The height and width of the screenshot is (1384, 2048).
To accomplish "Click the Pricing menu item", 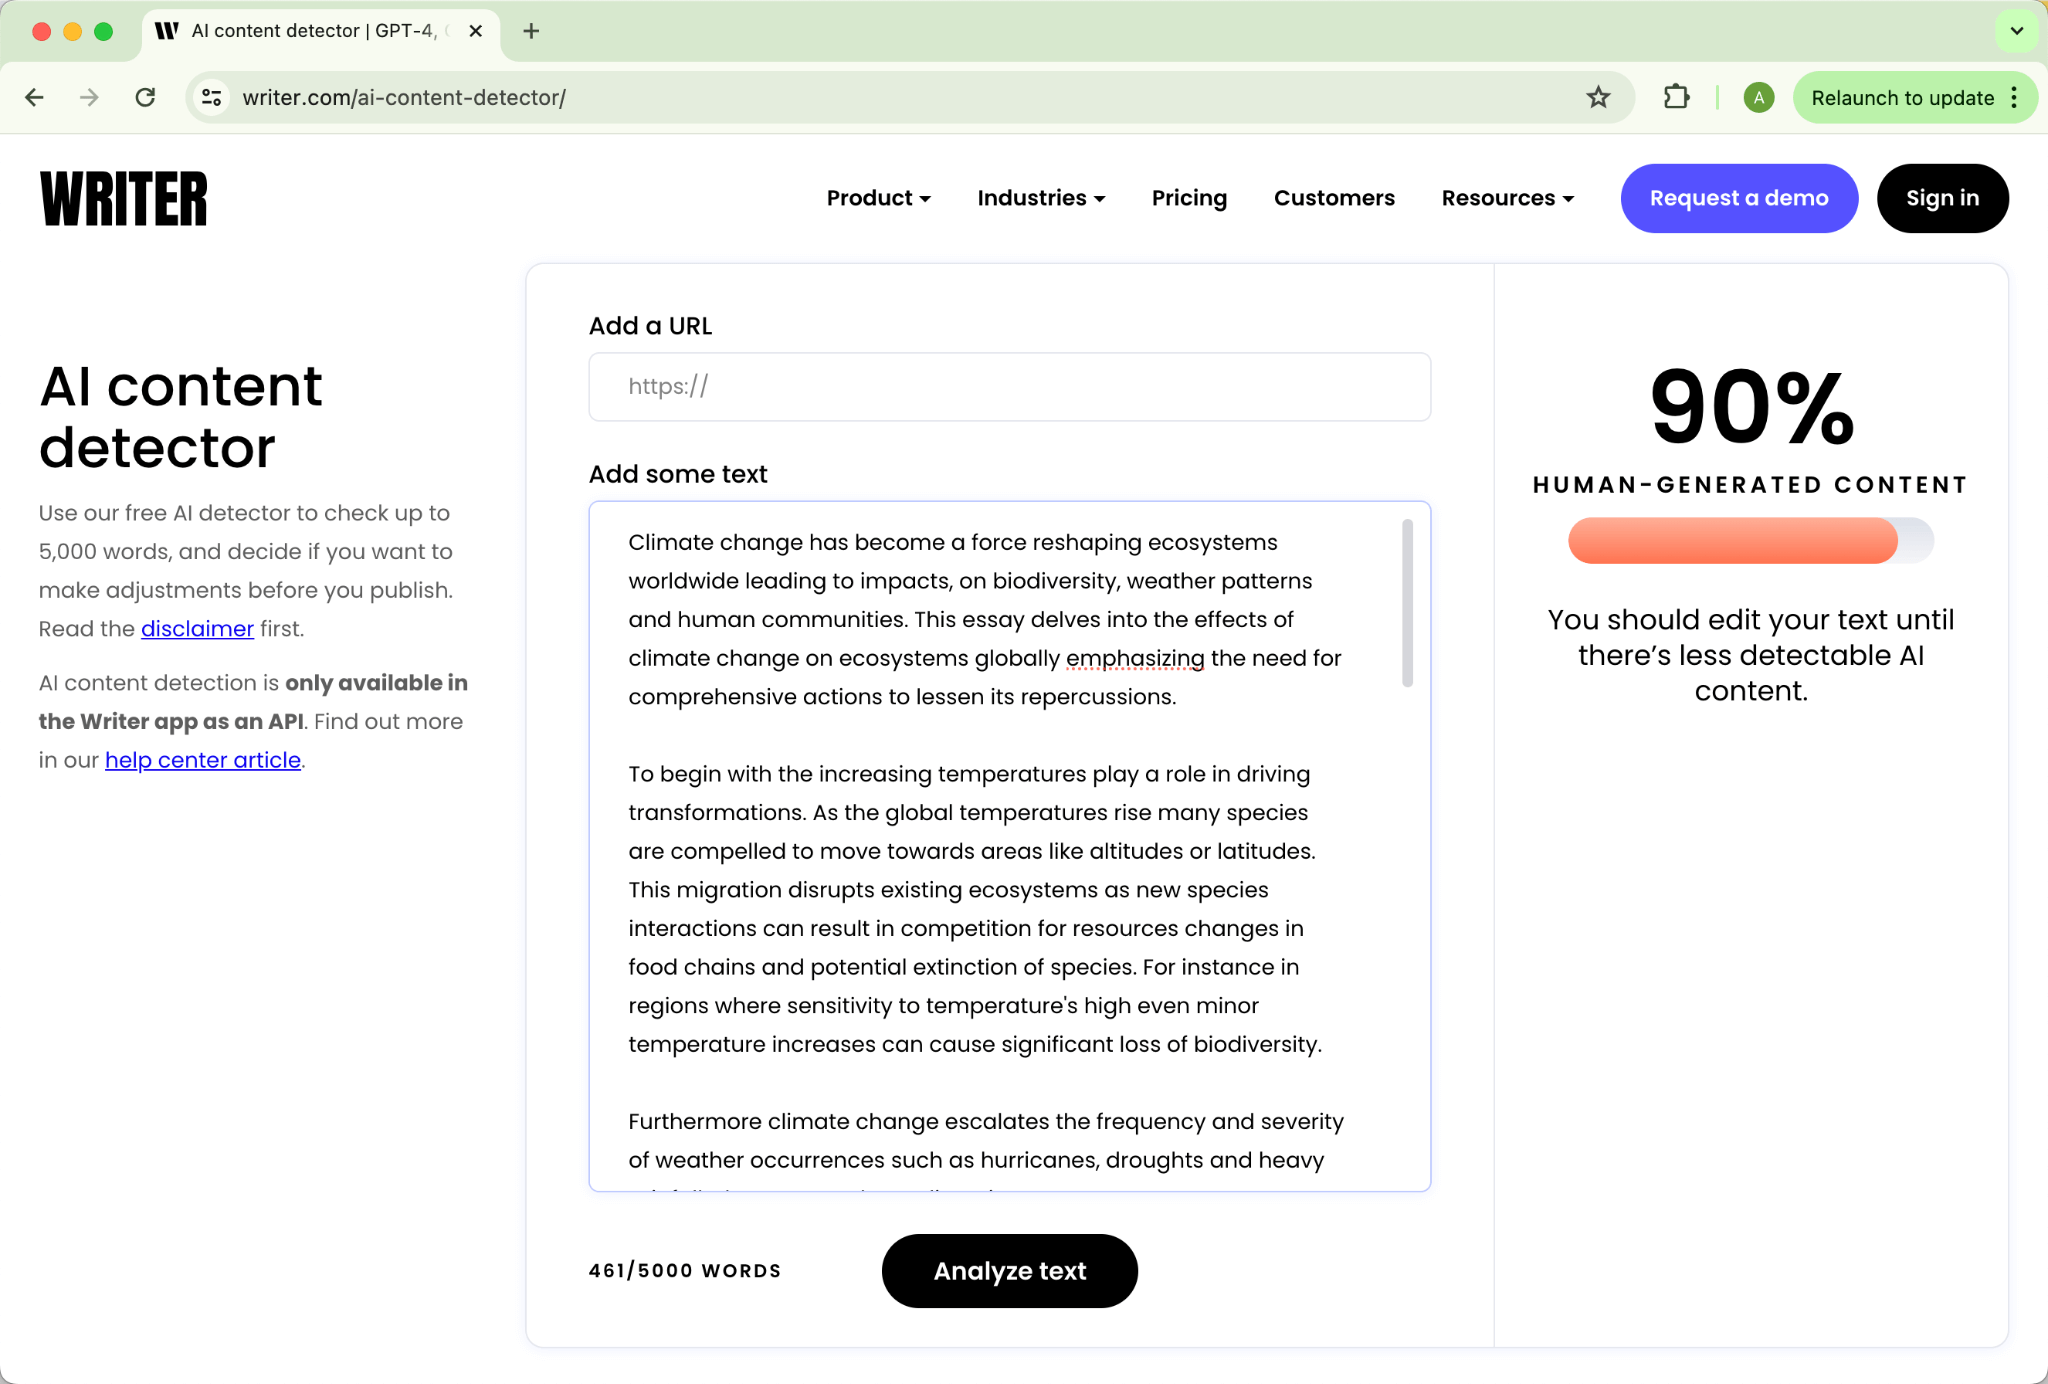I will 1189,198.
